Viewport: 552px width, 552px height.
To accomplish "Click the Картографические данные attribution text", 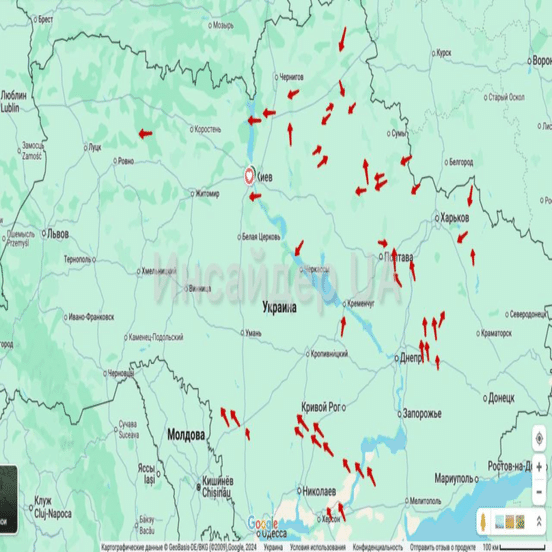I will click(179, 547).
